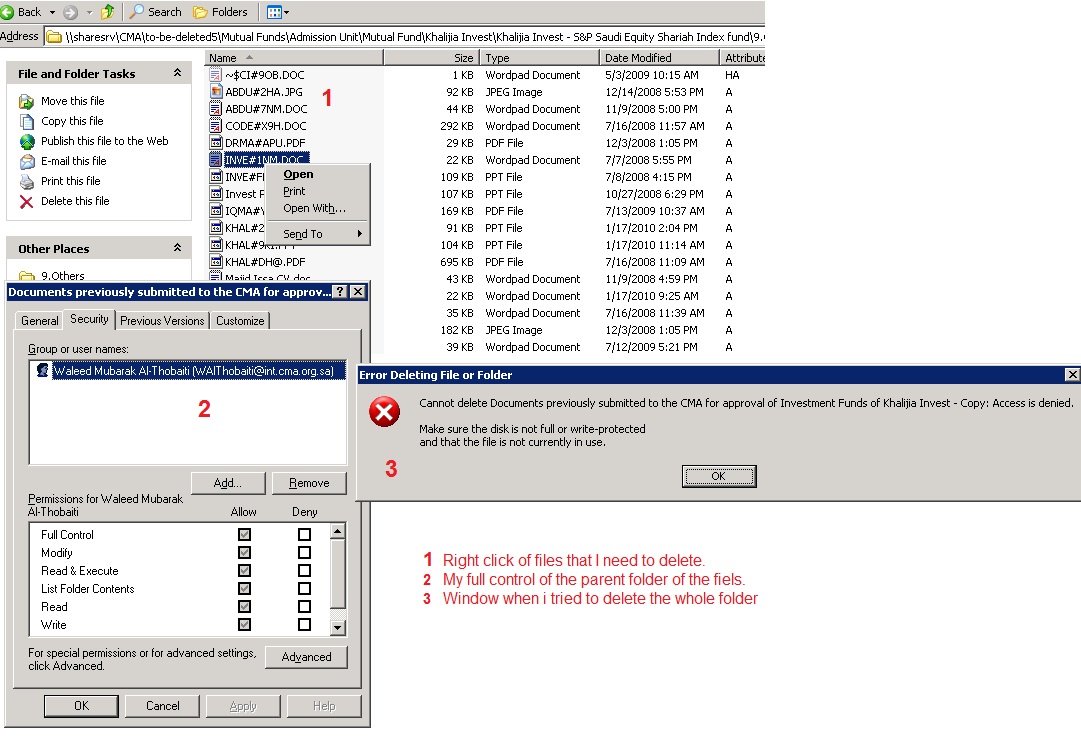
Task: Toggle the Deny checkbox for Full Control
Action: pyautogui.click(x=304, y=534)
